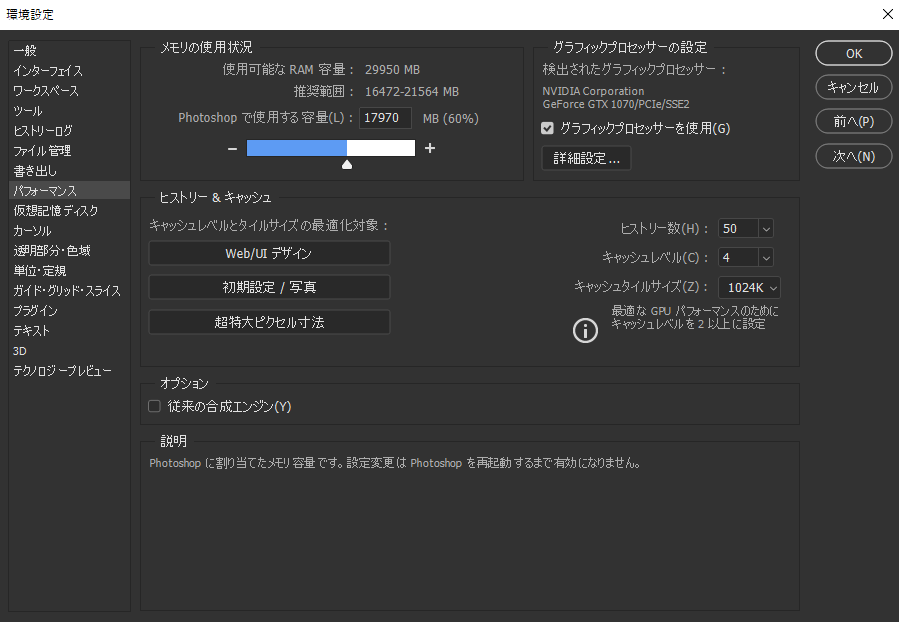899x622 pixels.
Task: Select ワークスペース category
Action: click(x=69, y=91)
